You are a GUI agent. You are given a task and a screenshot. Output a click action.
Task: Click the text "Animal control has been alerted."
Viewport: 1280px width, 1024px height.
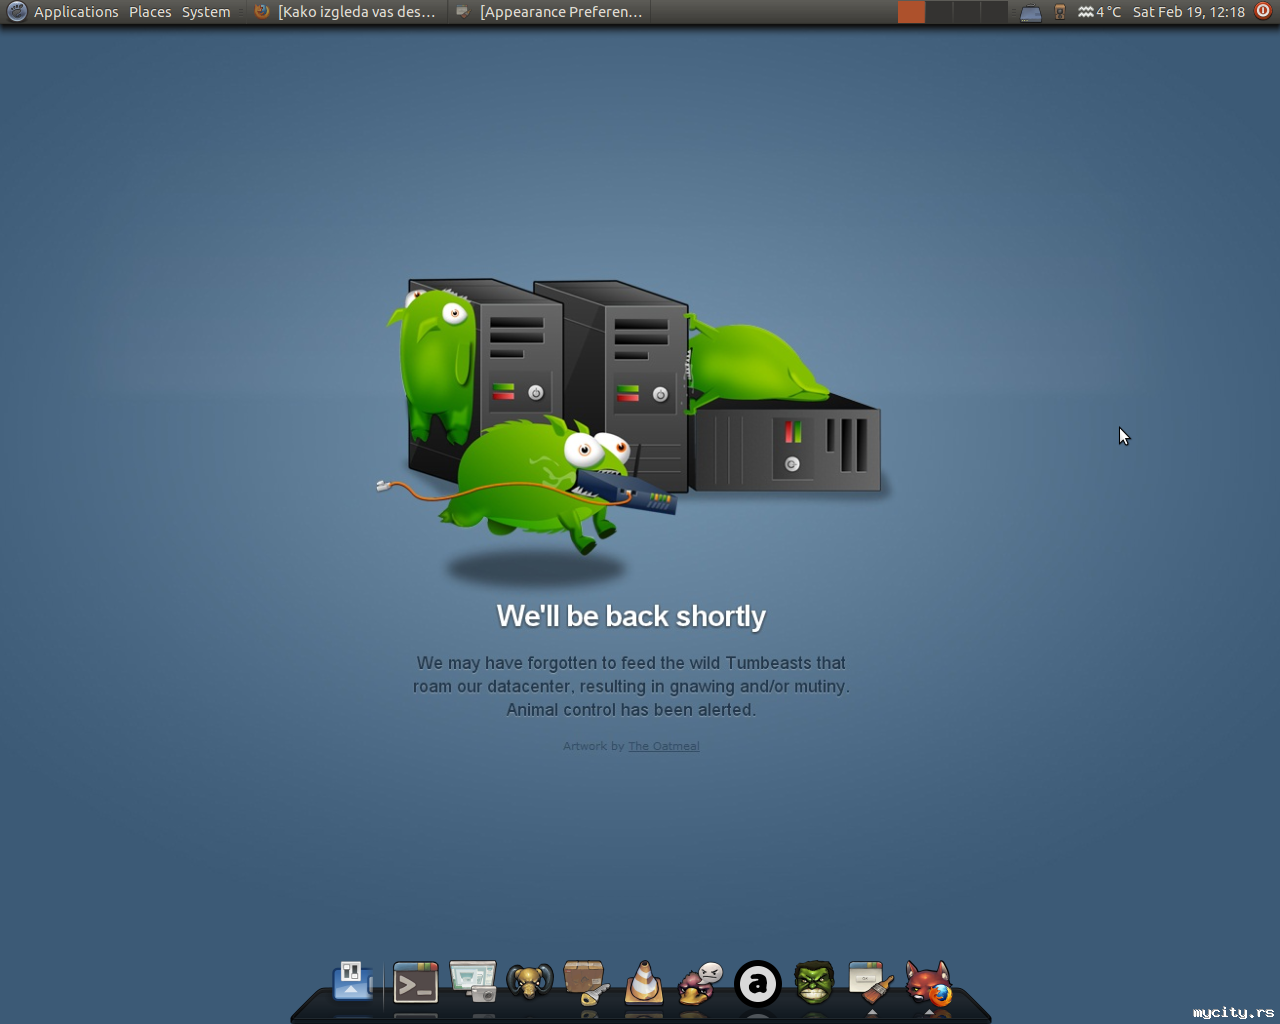click(631, 710)
